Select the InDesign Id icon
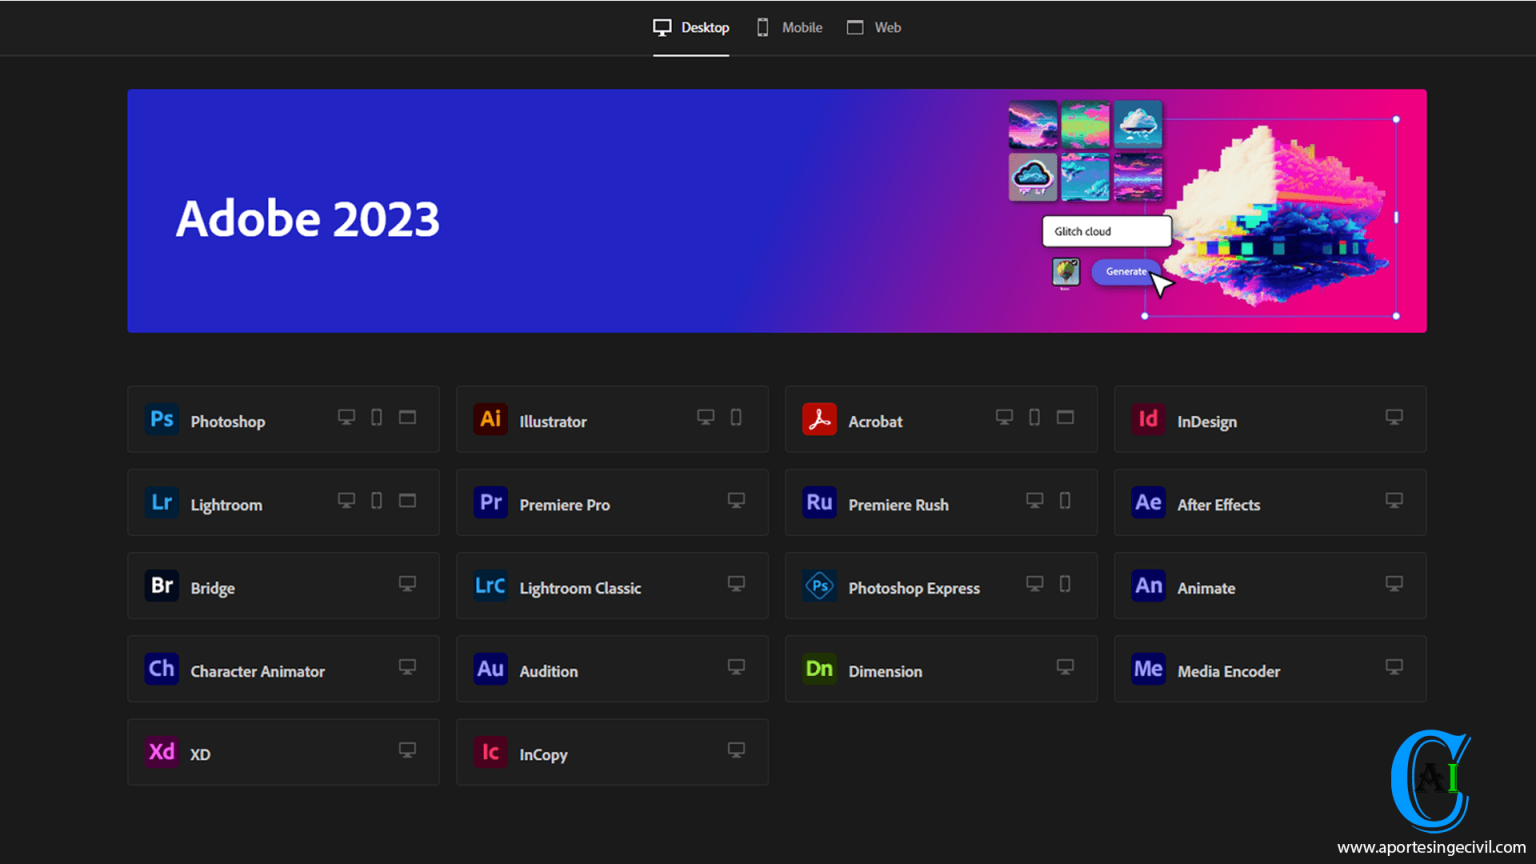Image resolution: width=1536 pixels, height=864 pixels. coord(1148,419)
